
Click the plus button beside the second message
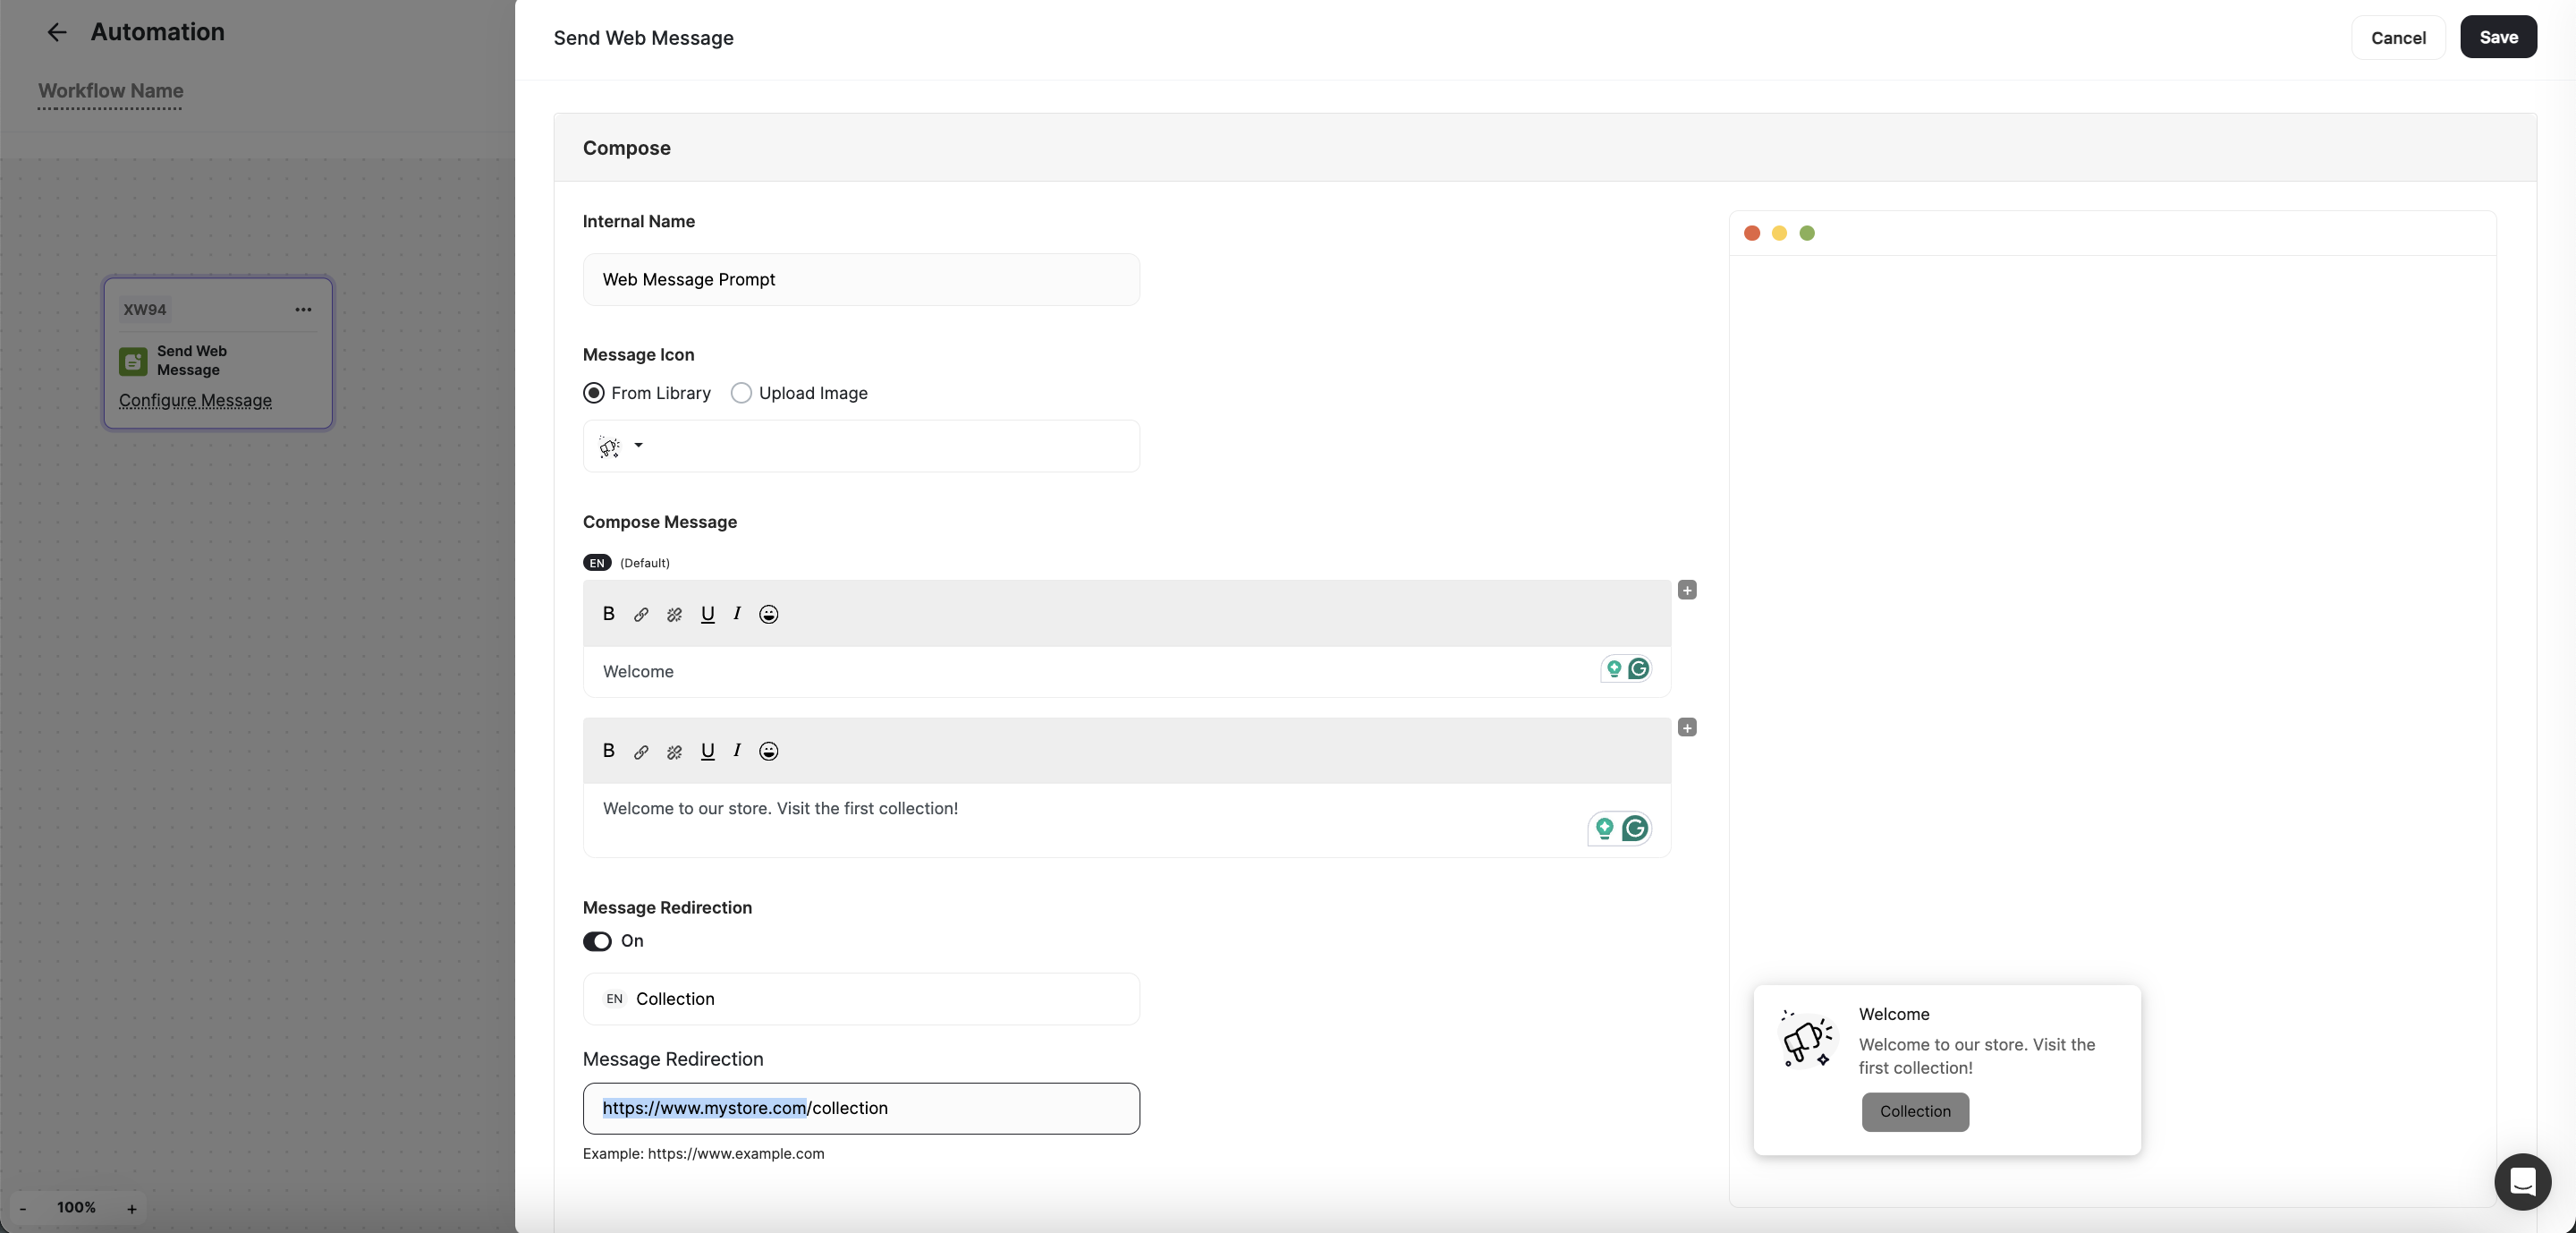tap(1688, 727)
